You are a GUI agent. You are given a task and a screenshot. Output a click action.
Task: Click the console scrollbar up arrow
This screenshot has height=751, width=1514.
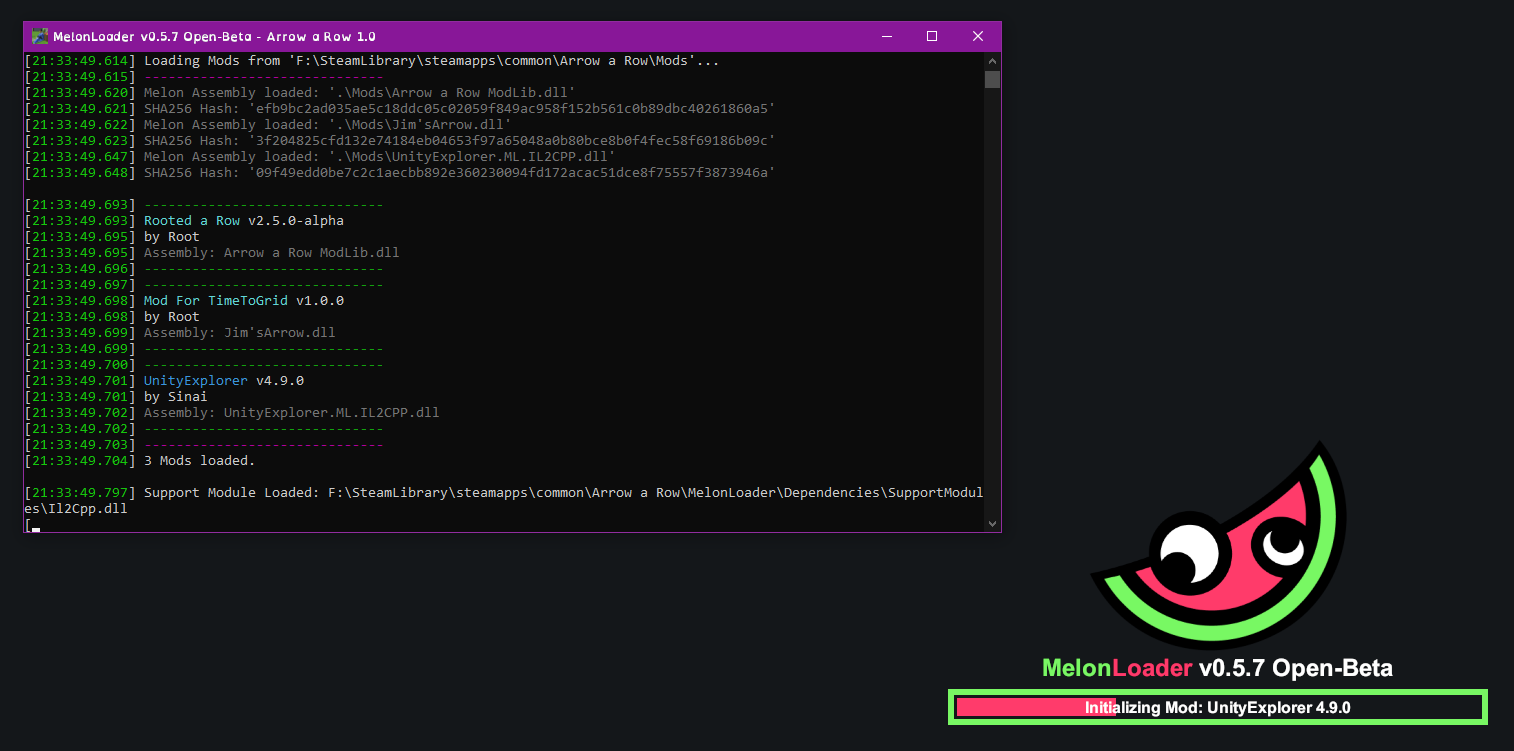point(992,61)
